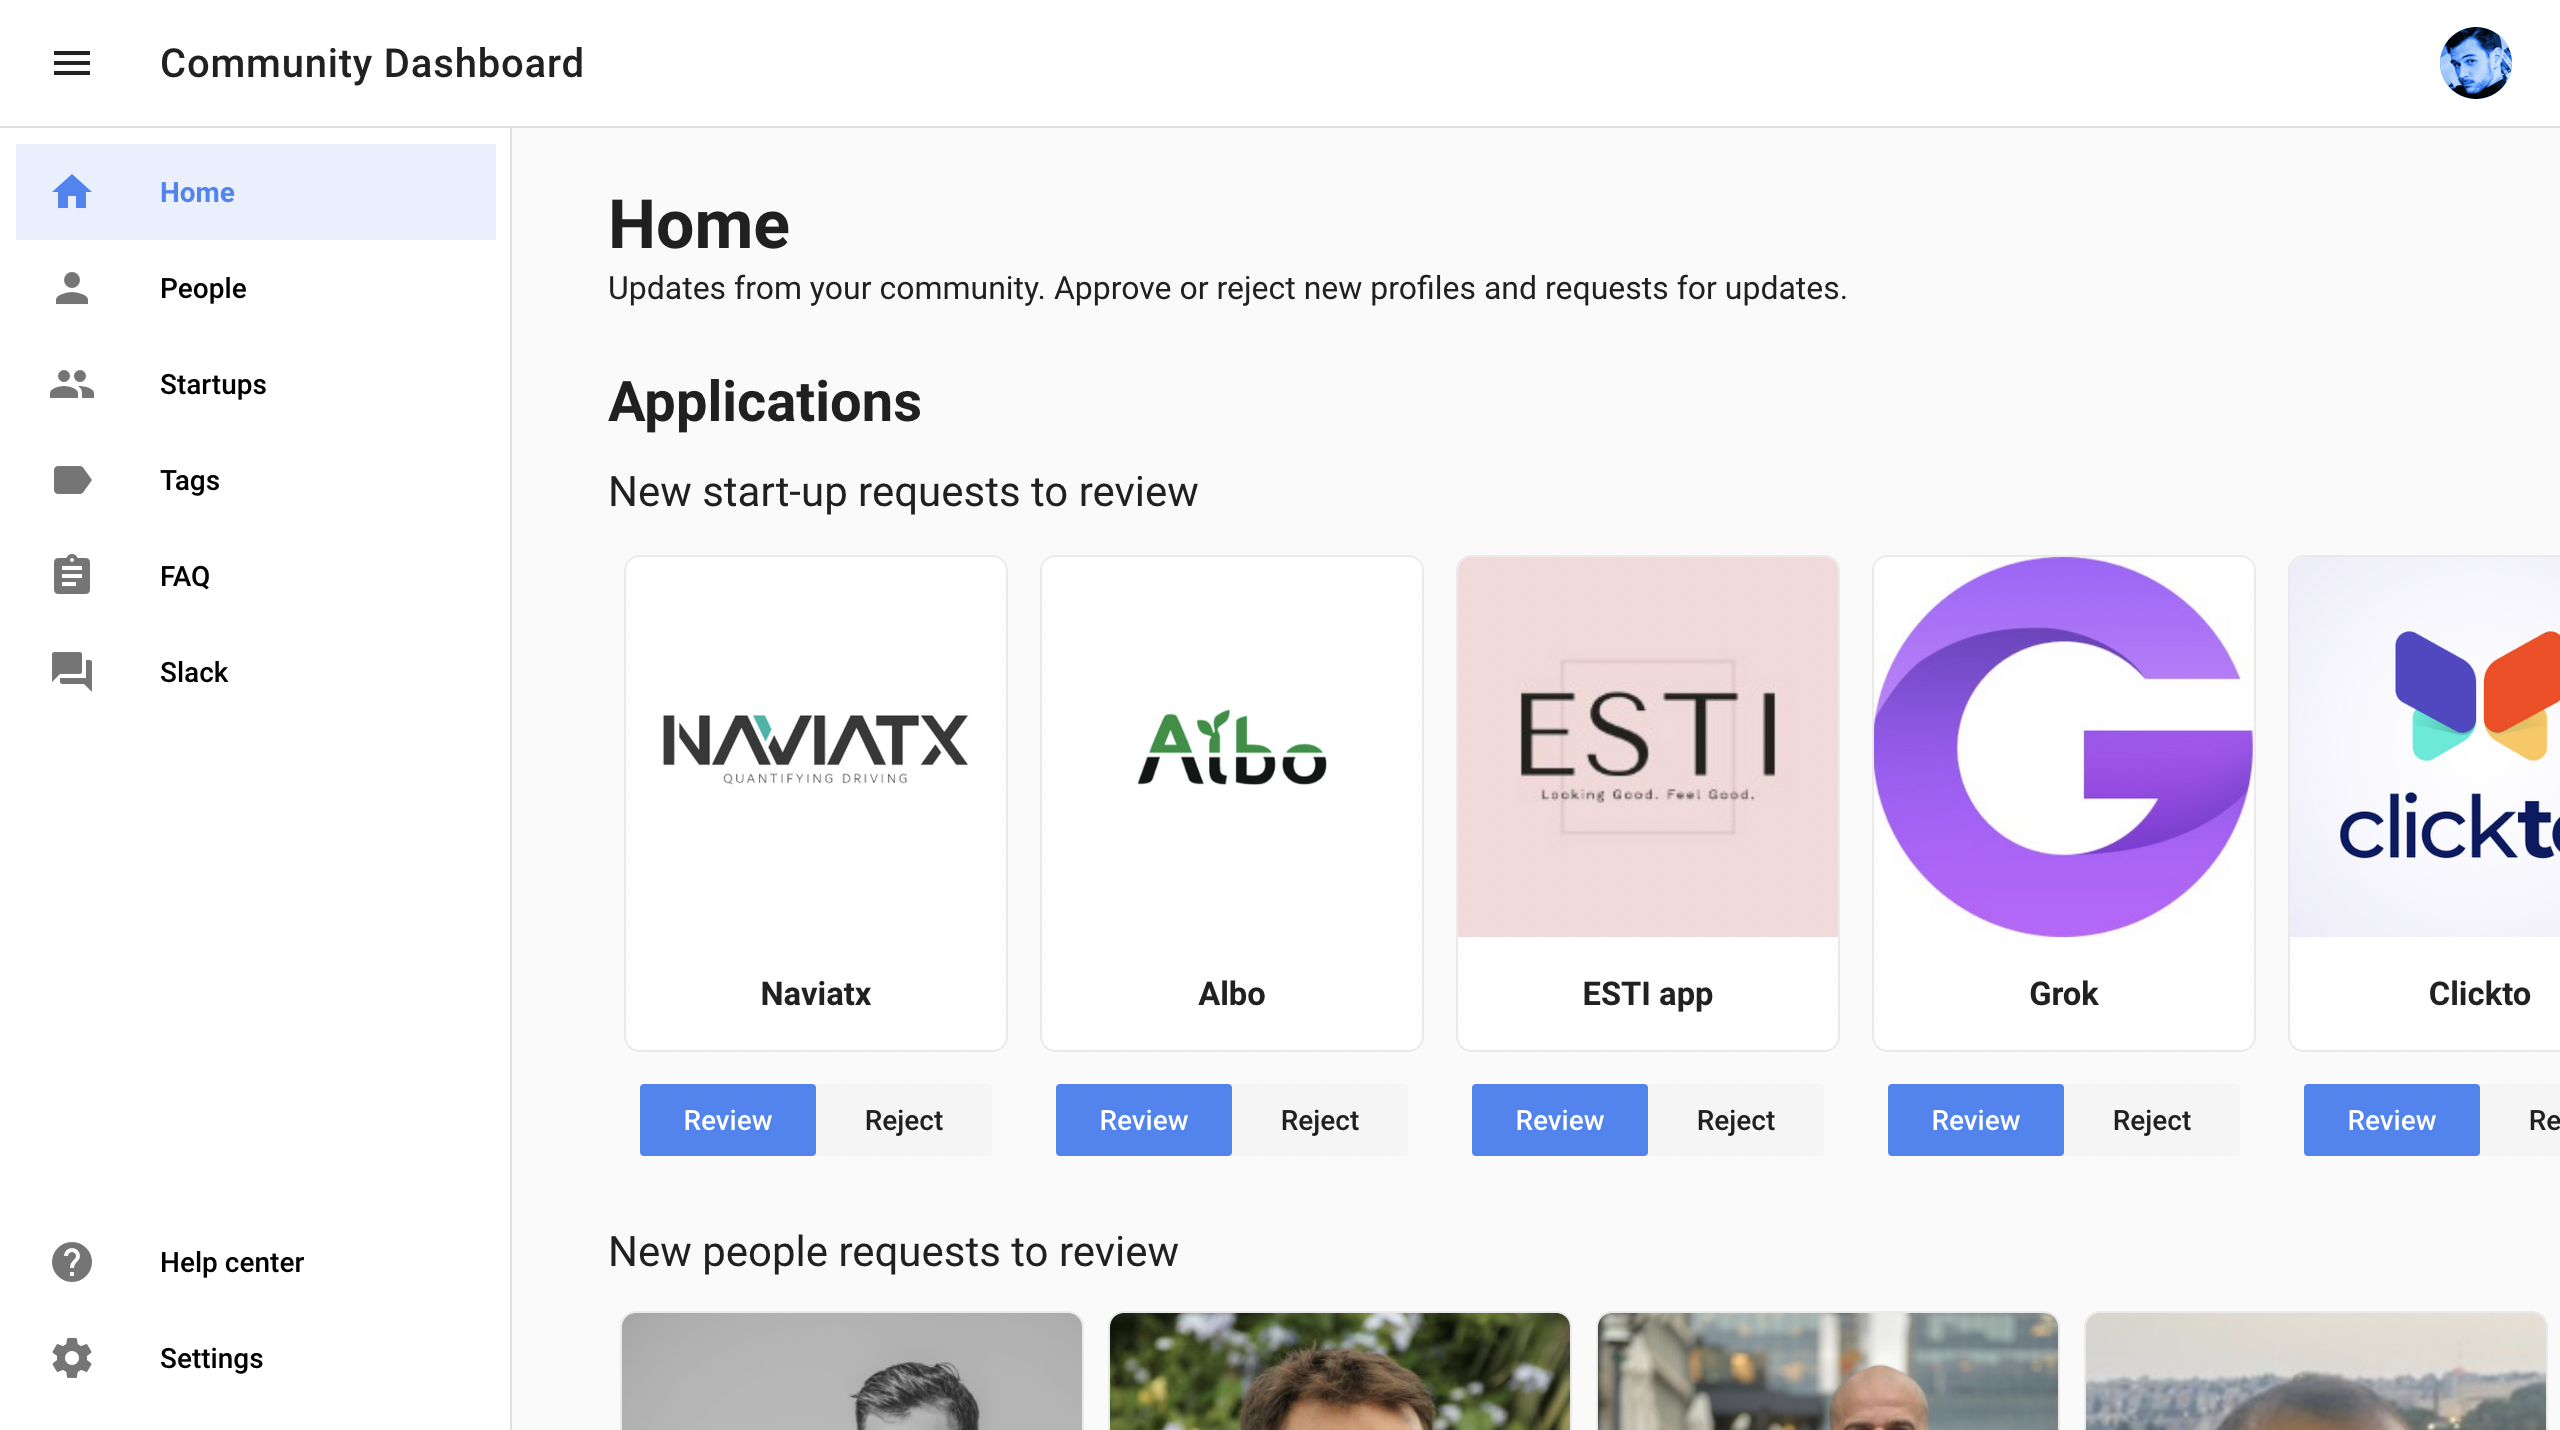The width and height of the screenshot is (2560, 1430).
Task: Open the person photo with green foliage
Action: click(1340, 1371)
